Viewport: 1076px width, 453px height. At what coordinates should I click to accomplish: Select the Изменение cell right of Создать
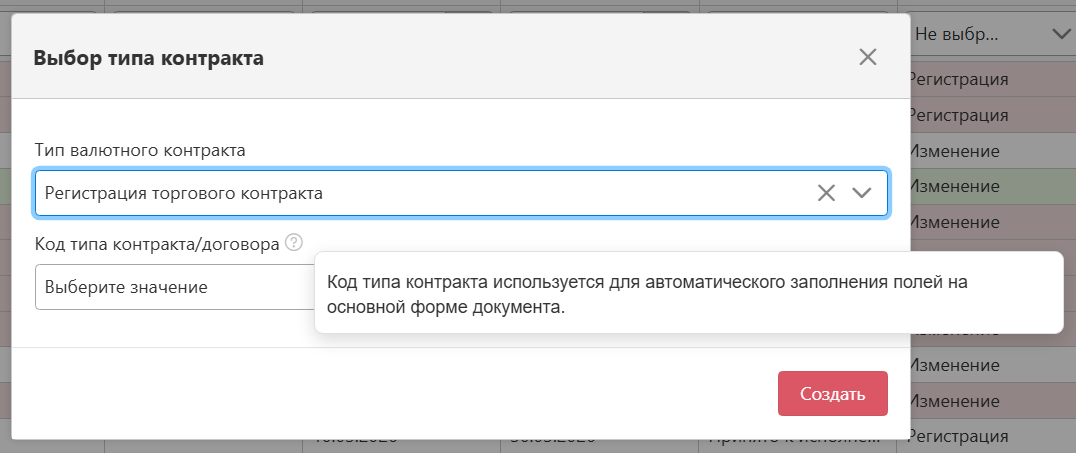pos(954,400)
